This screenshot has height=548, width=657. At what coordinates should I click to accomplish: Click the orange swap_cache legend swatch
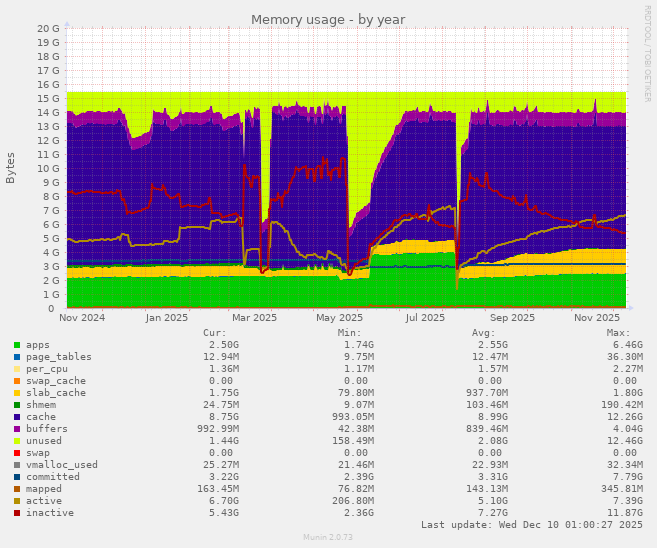coord(17,381)
